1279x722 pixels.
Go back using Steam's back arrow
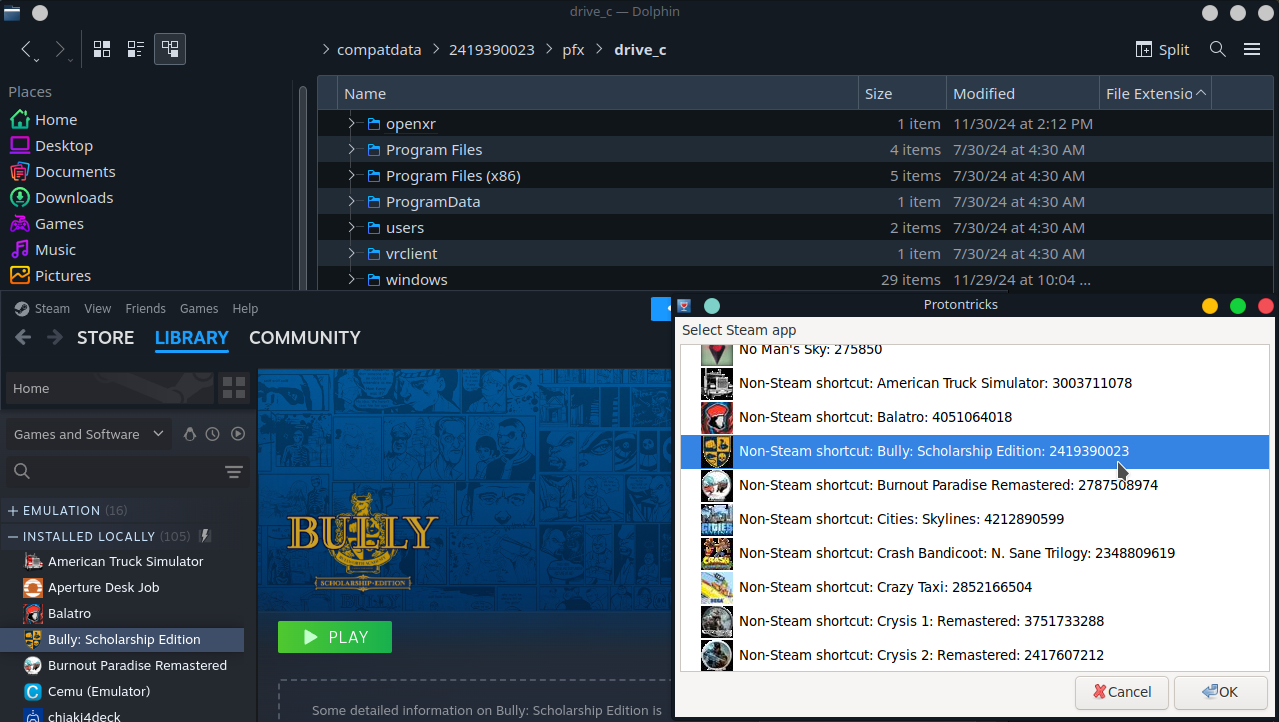pos(23,337)
